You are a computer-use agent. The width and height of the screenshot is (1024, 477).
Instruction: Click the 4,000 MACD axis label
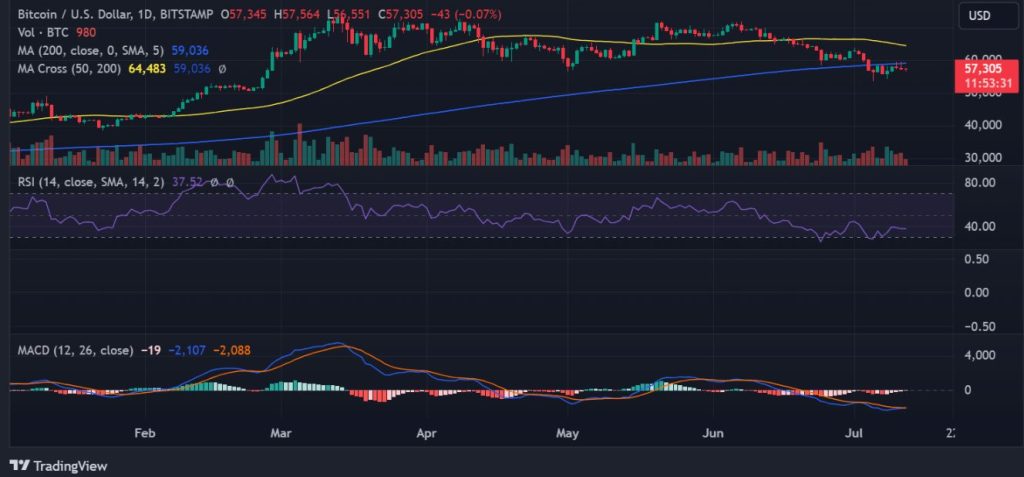click(x=980, y=355)
